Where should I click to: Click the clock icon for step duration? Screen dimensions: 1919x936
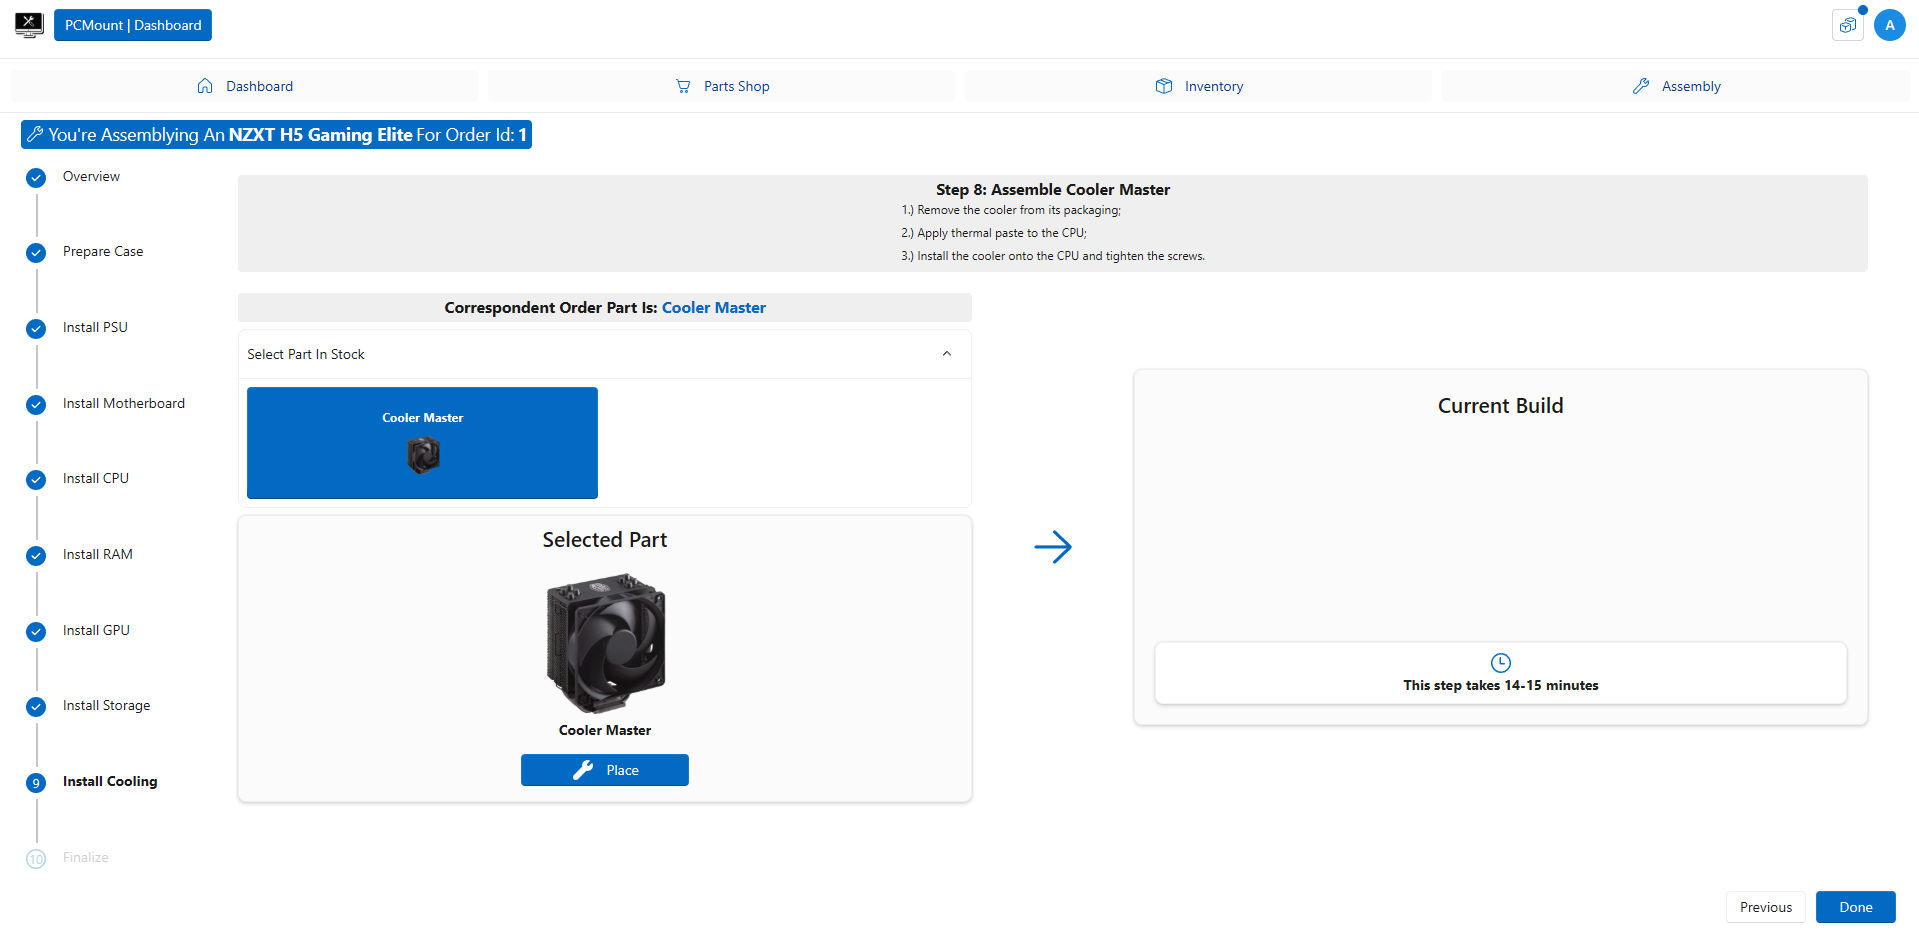[1501, 663]
